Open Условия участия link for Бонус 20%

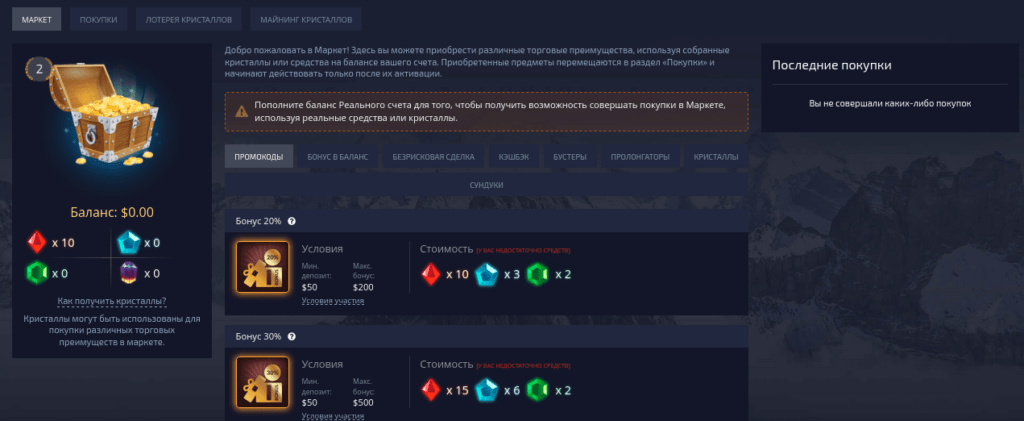333,301
